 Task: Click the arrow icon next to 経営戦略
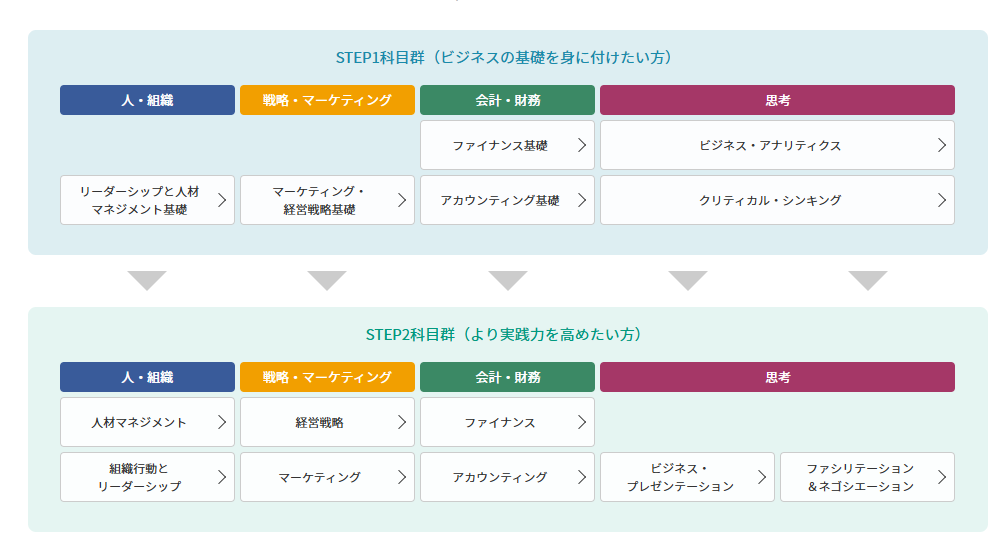pyautogui.click(x=402, y=422)
